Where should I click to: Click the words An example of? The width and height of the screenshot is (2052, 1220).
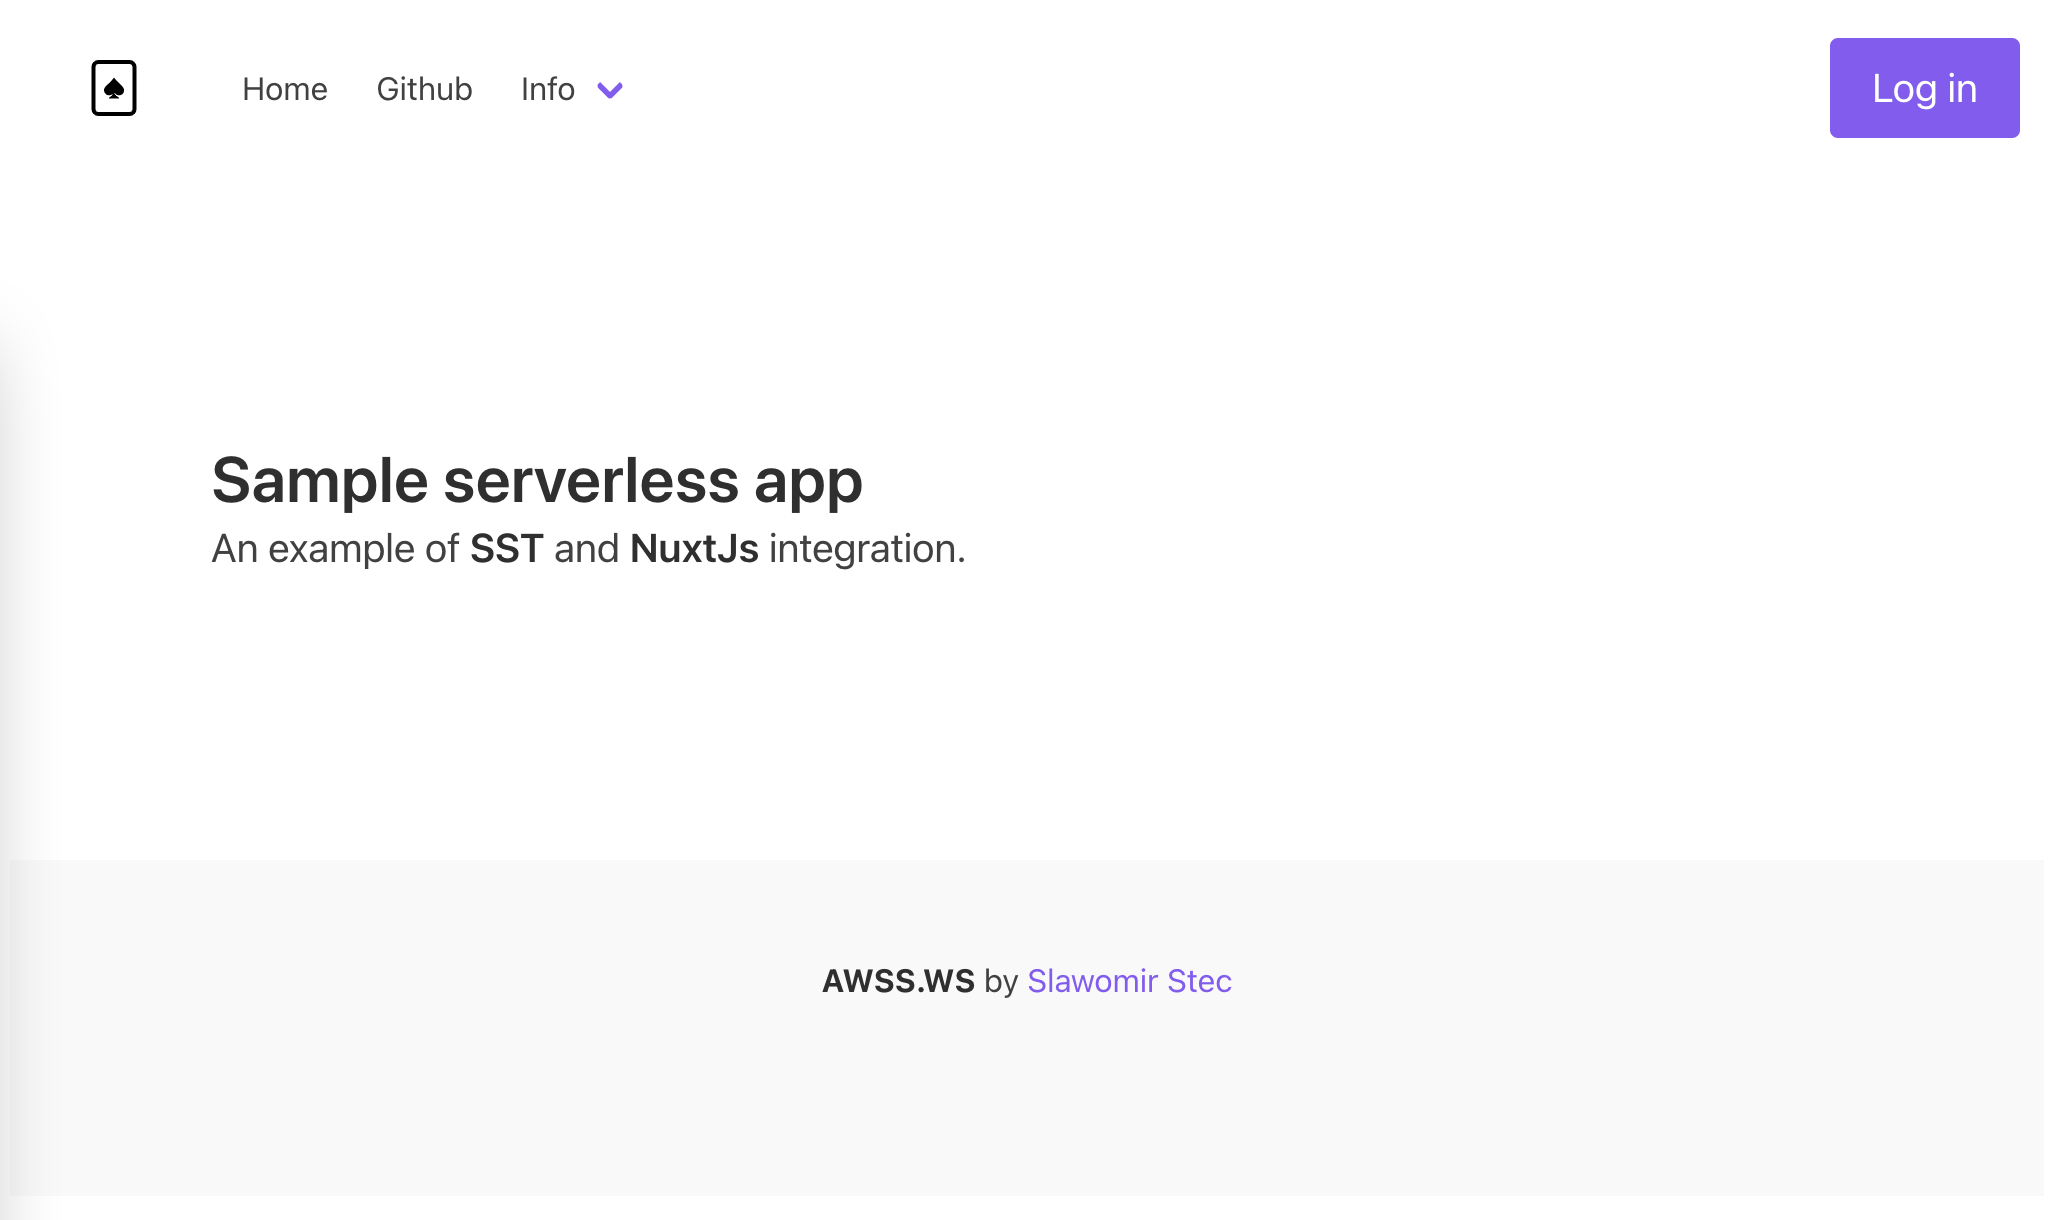334,549
